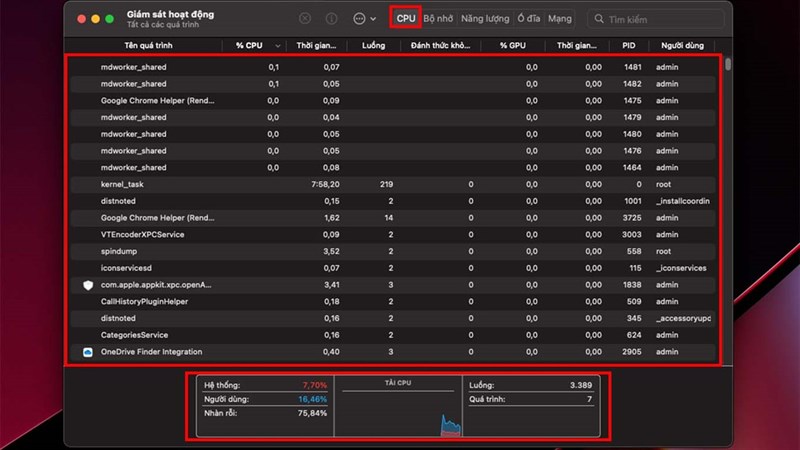
Task: Sort processes by PID column header
Action: point(628,46)
